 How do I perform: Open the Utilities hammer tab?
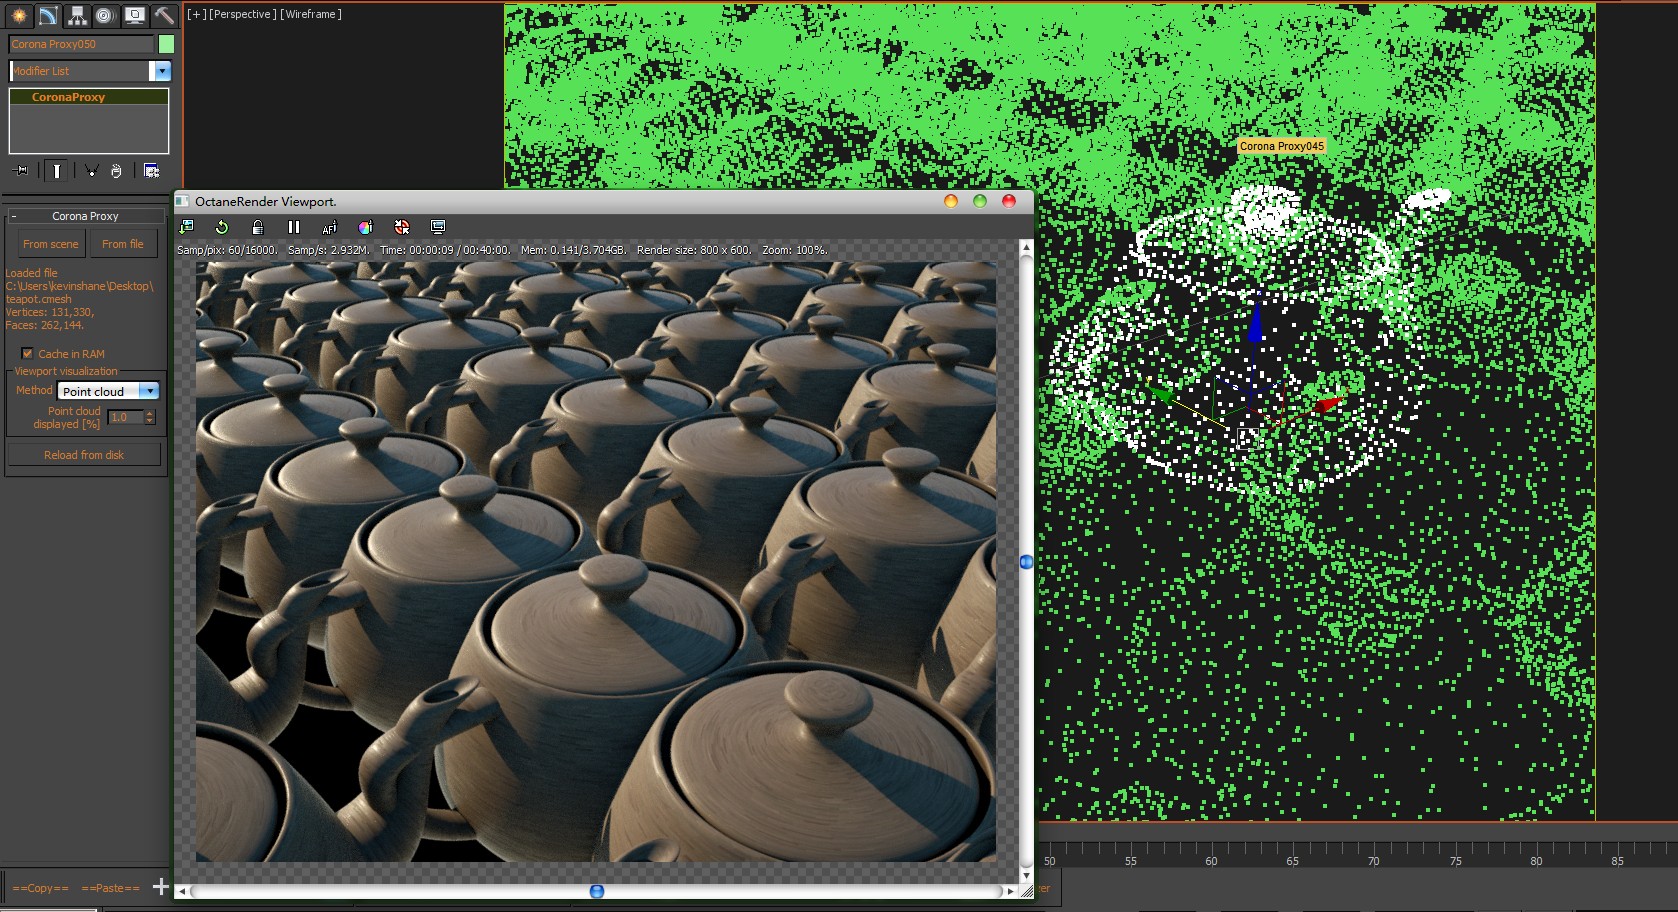pos(163,15)
